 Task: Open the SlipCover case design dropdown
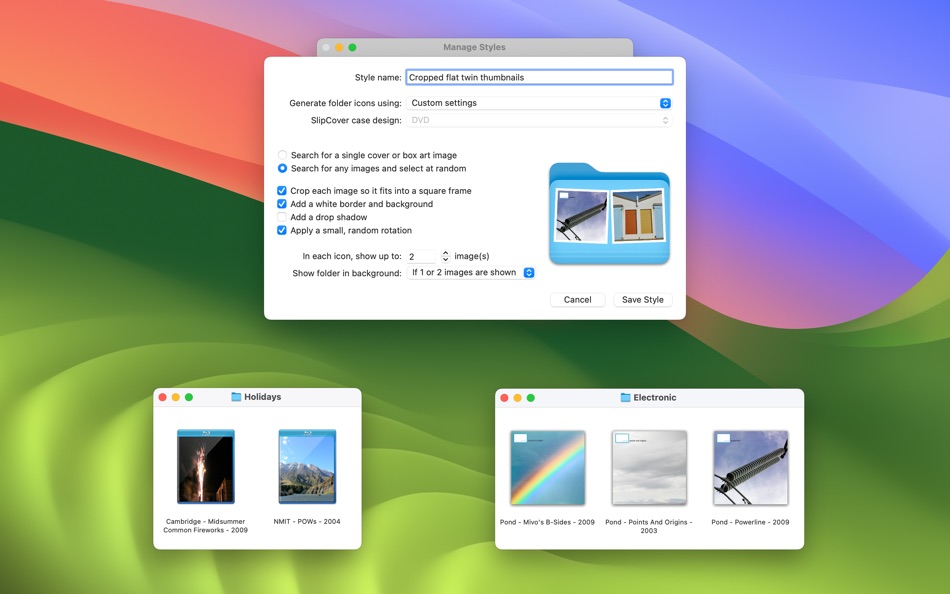click(x=539, y=120)
